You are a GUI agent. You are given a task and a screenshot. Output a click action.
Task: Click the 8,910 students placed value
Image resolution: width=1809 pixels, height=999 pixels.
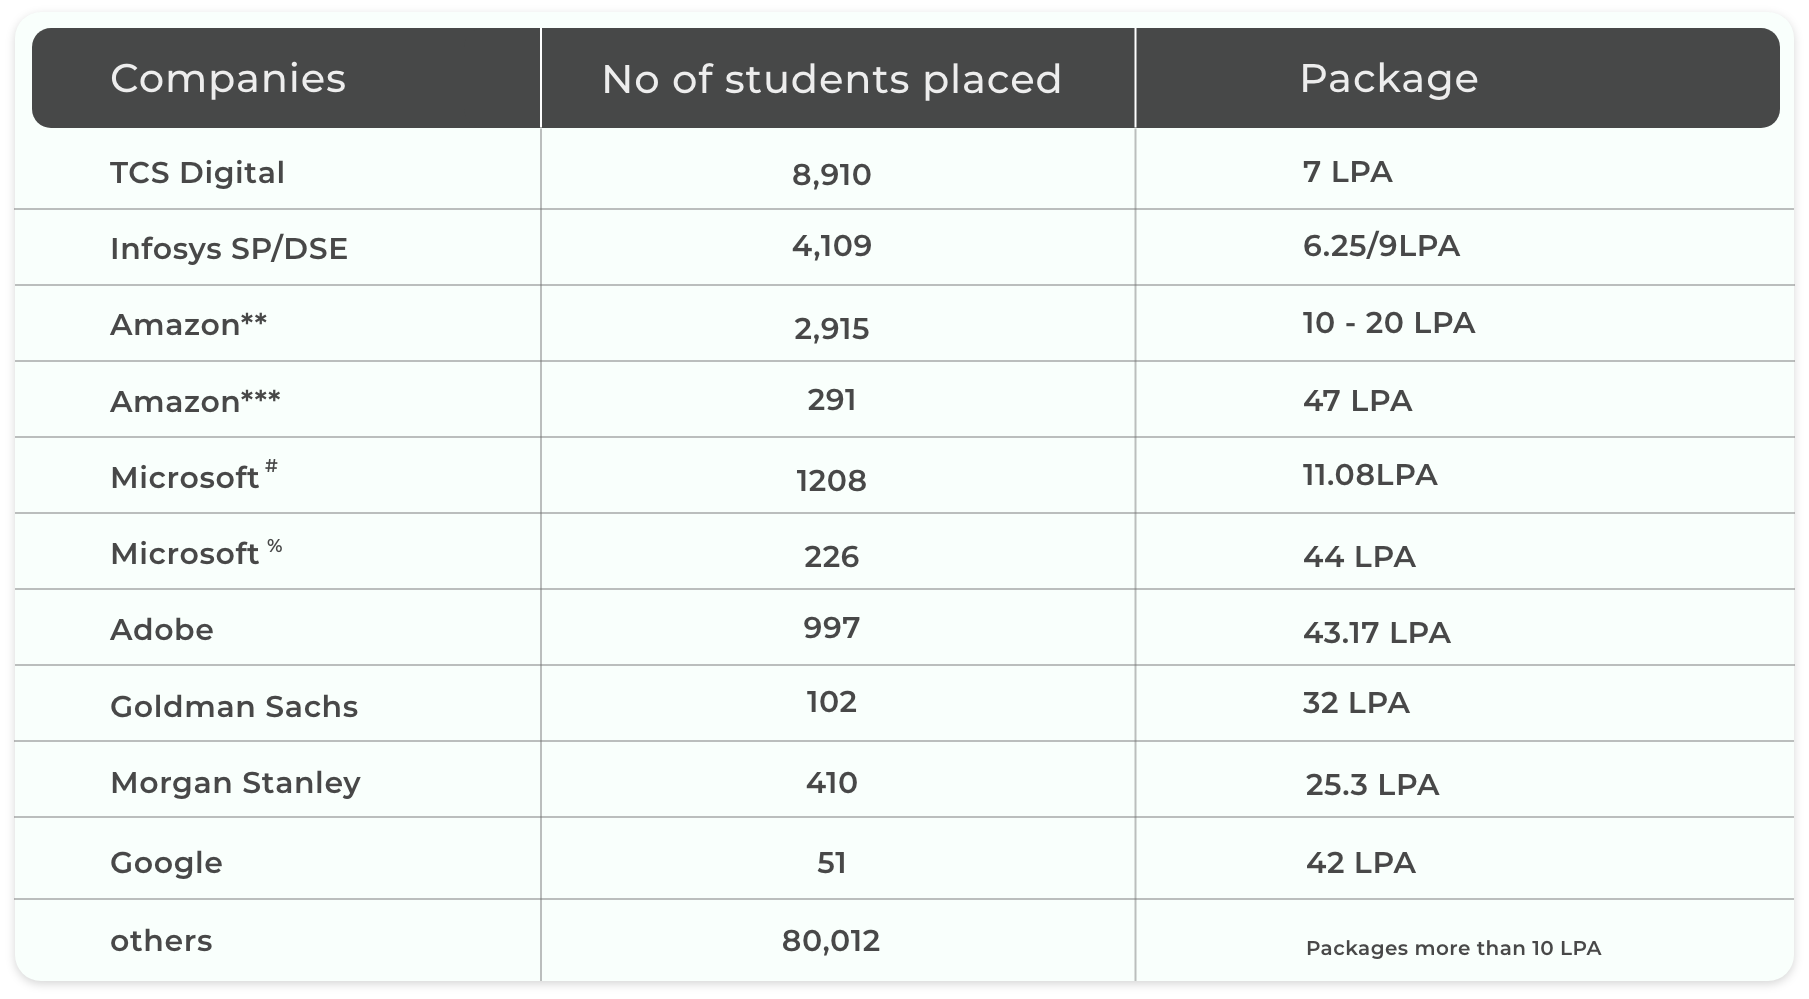click(x=831, y=175)
